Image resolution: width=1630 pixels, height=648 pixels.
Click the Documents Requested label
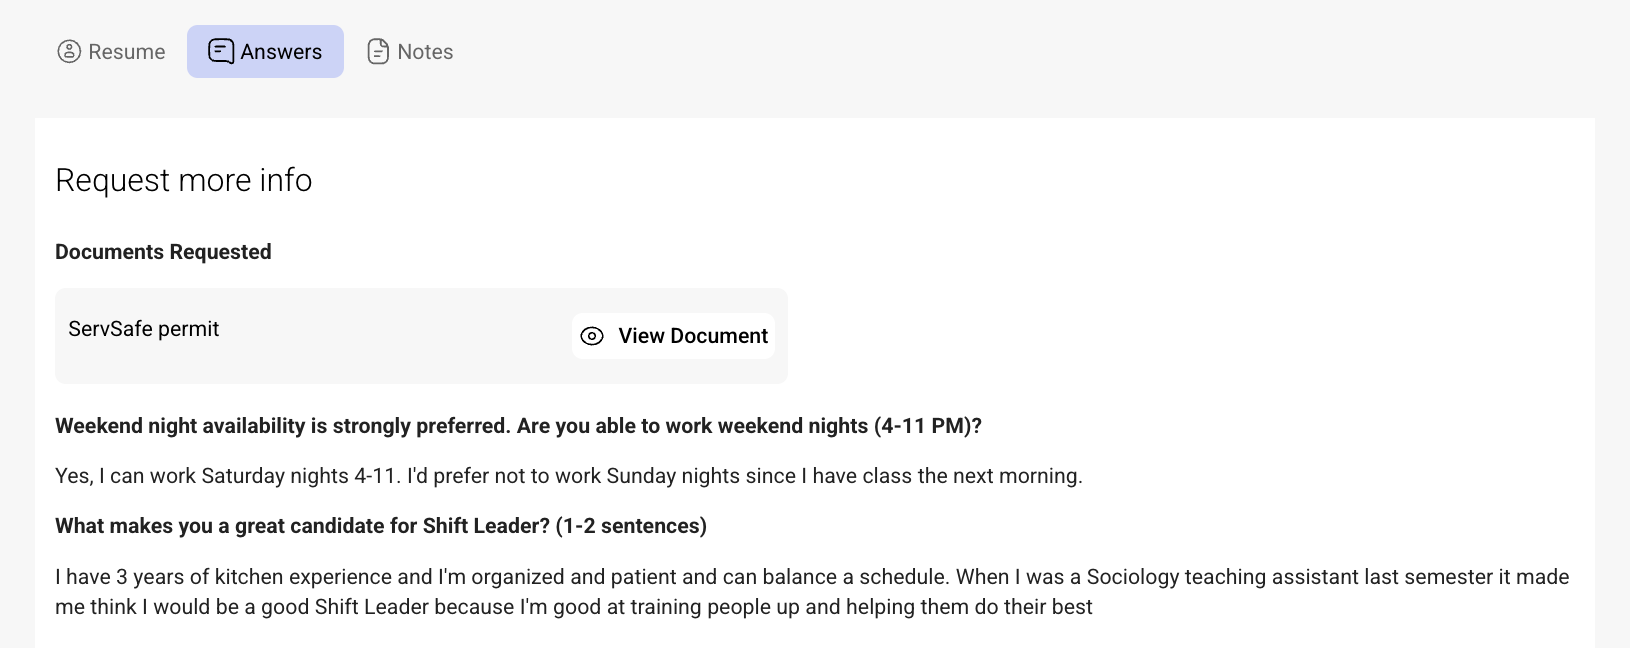point(163,252)
